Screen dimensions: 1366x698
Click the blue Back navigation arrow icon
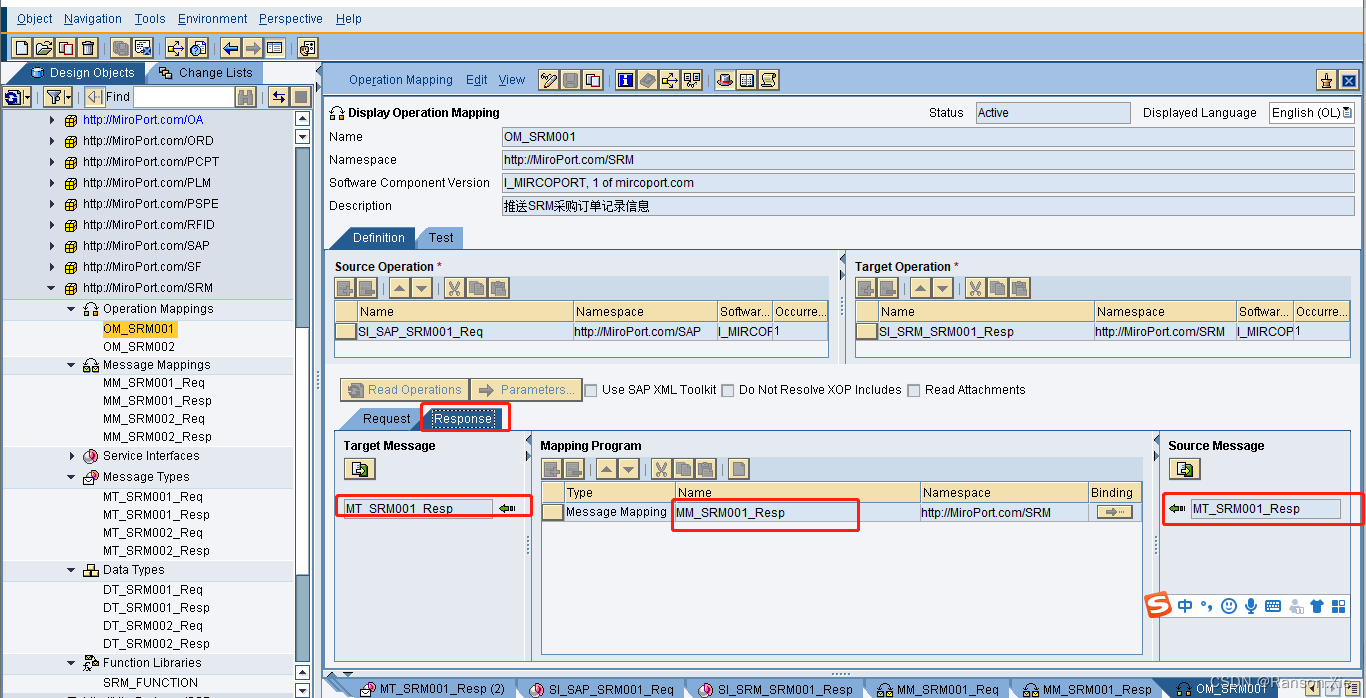(232, 47)
